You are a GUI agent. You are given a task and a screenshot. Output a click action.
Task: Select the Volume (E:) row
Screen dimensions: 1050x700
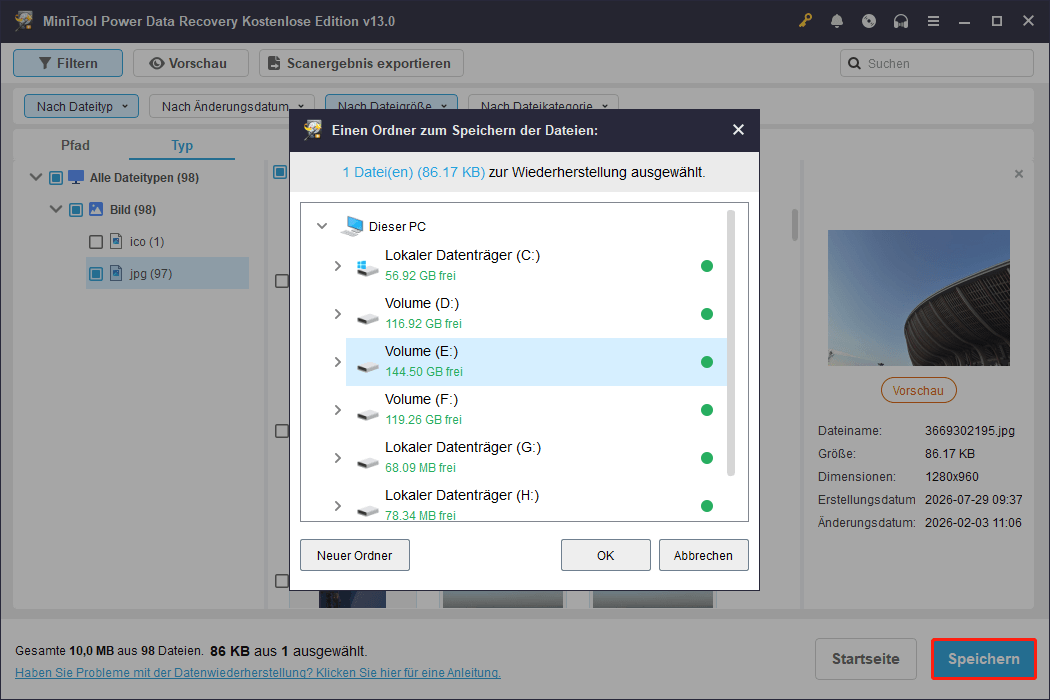pos(536,362)
